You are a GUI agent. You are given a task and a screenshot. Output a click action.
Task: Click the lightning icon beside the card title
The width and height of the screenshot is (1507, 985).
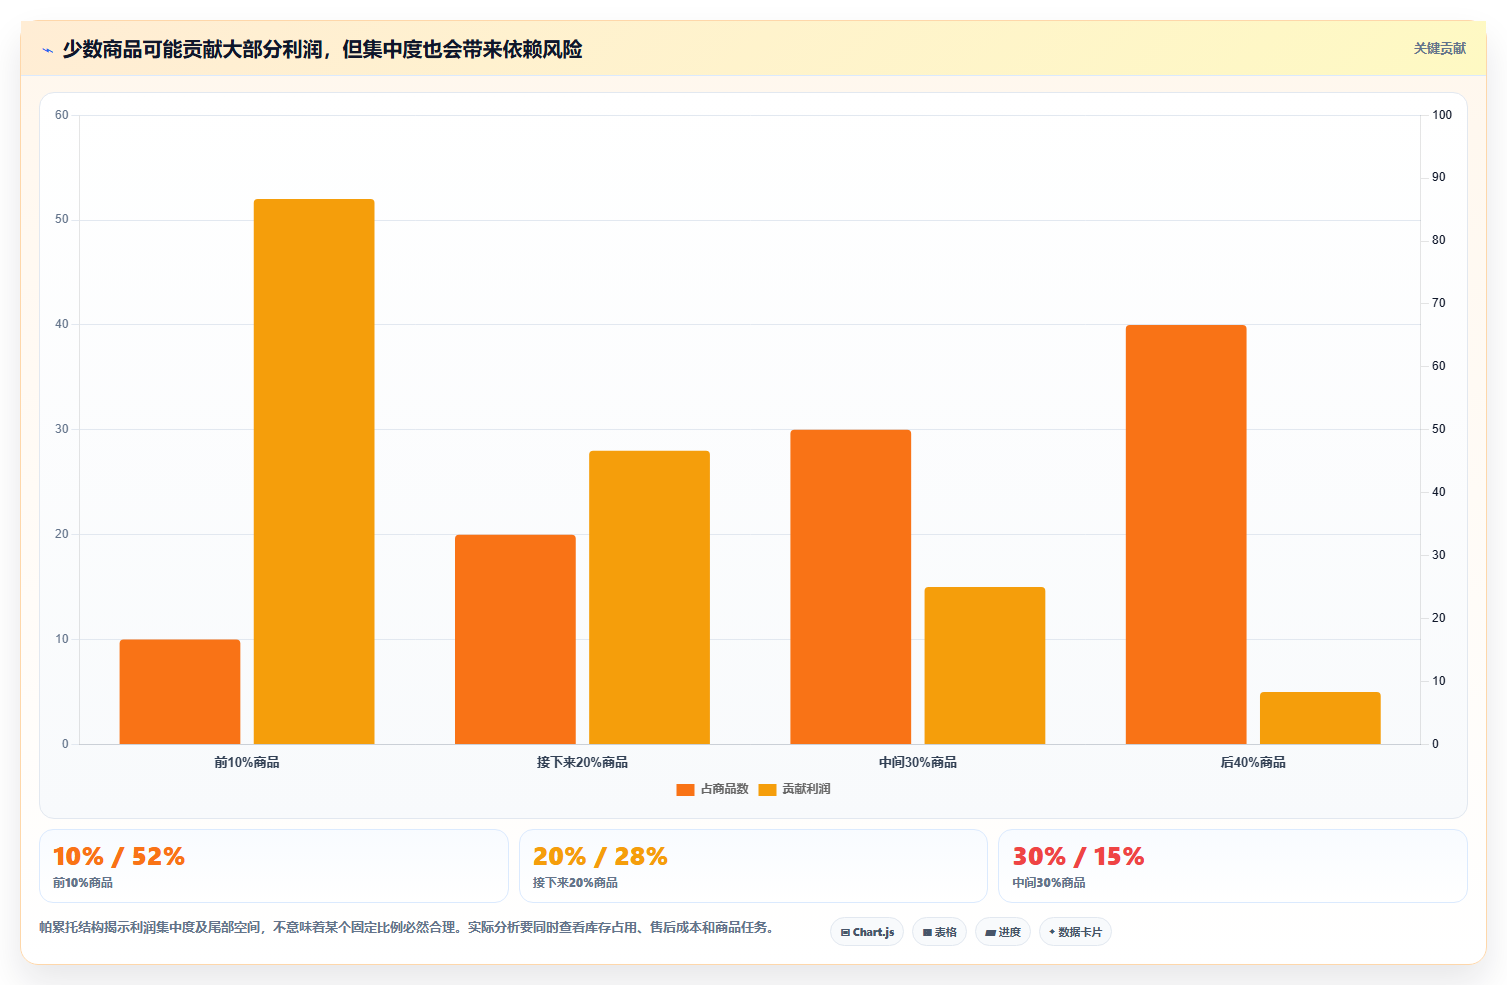[47, 50]
